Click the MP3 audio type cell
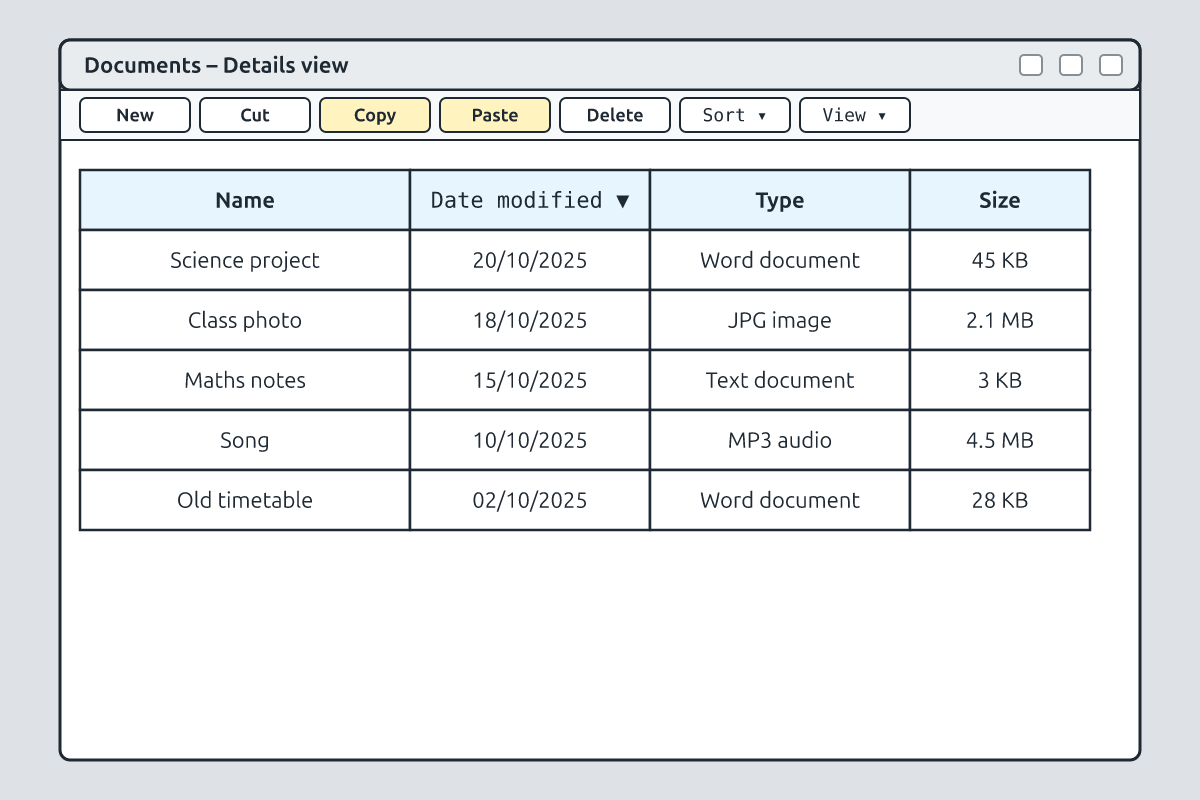The height and width of the screenshot is (800, 1200). pos(780,440)
